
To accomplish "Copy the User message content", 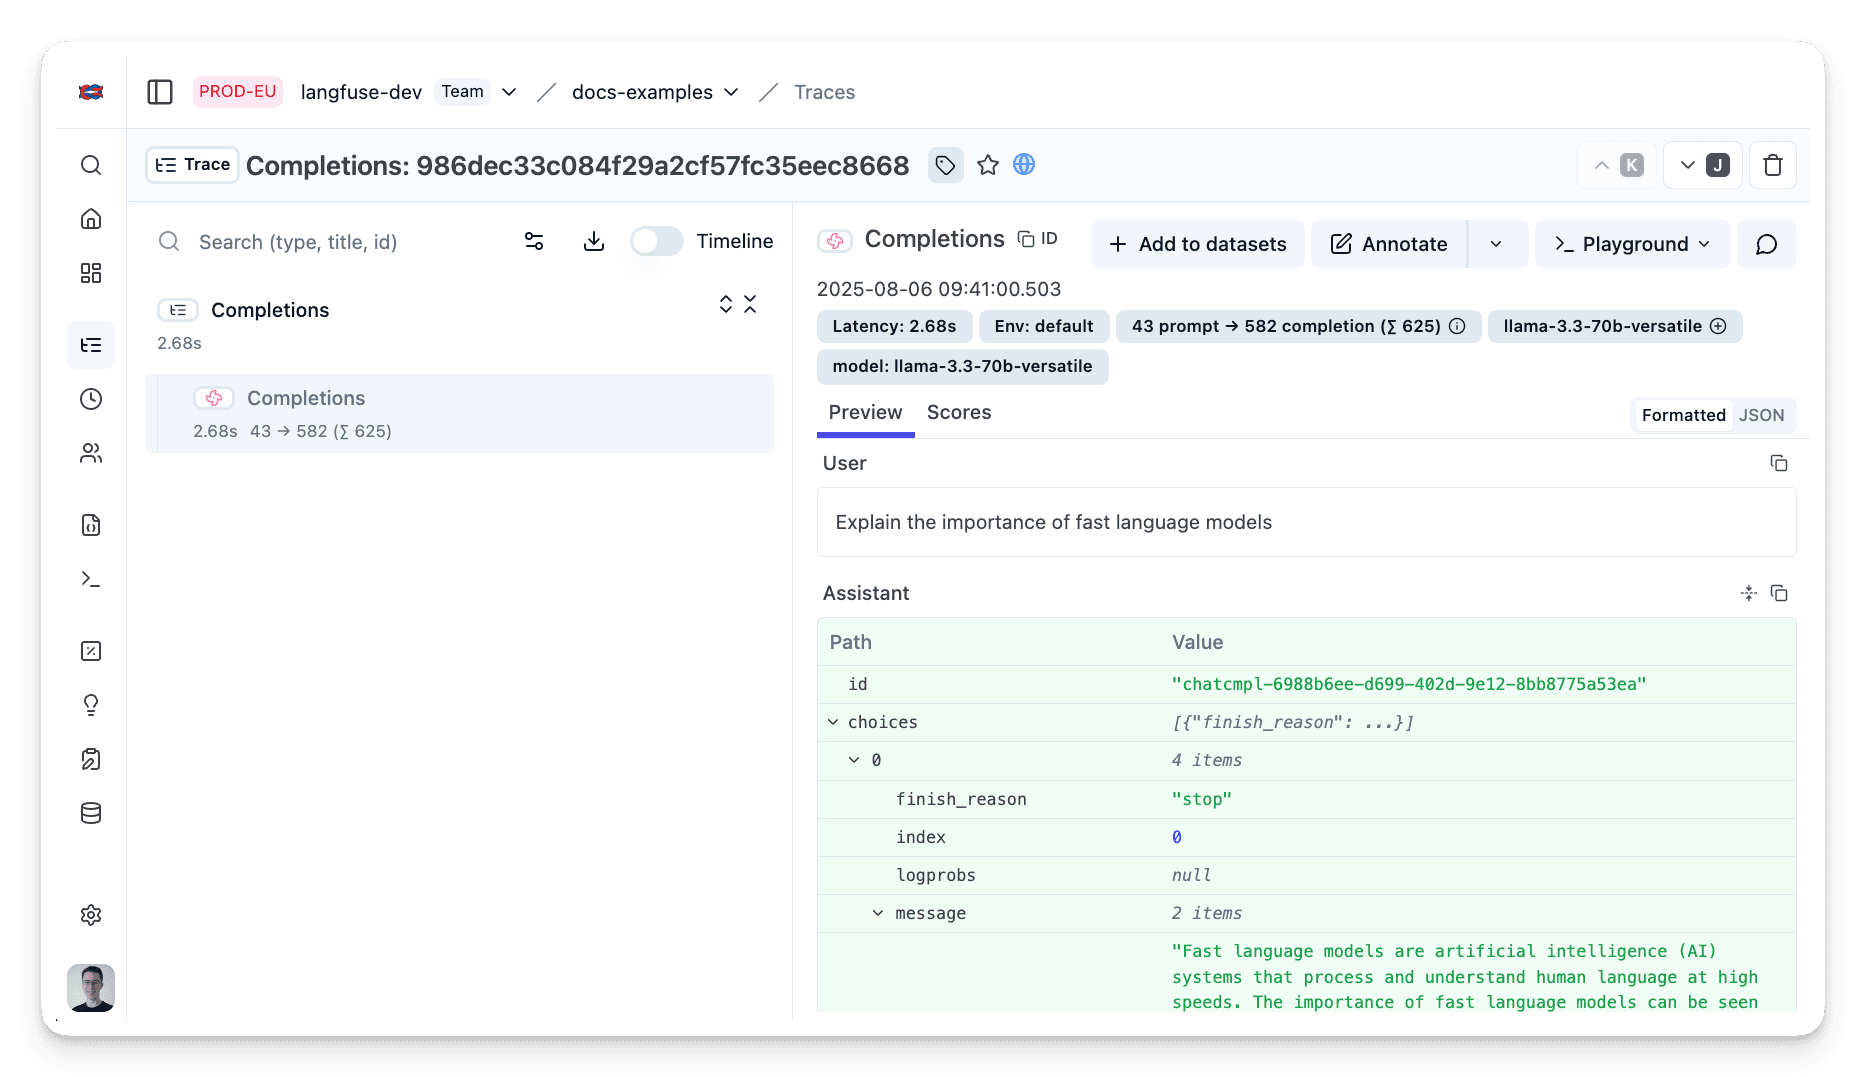I will (1778, 463).
